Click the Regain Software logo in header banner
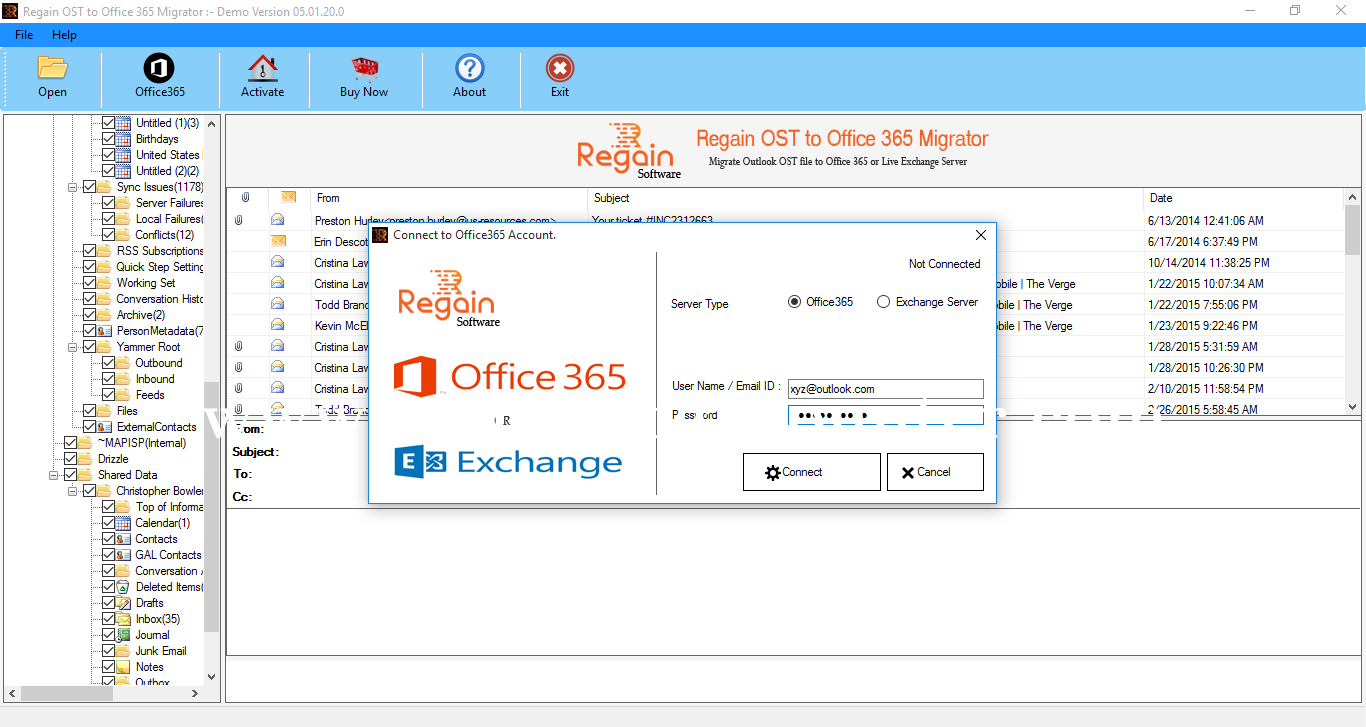Viewport: 1366px width, 727px height. (629, 151)
